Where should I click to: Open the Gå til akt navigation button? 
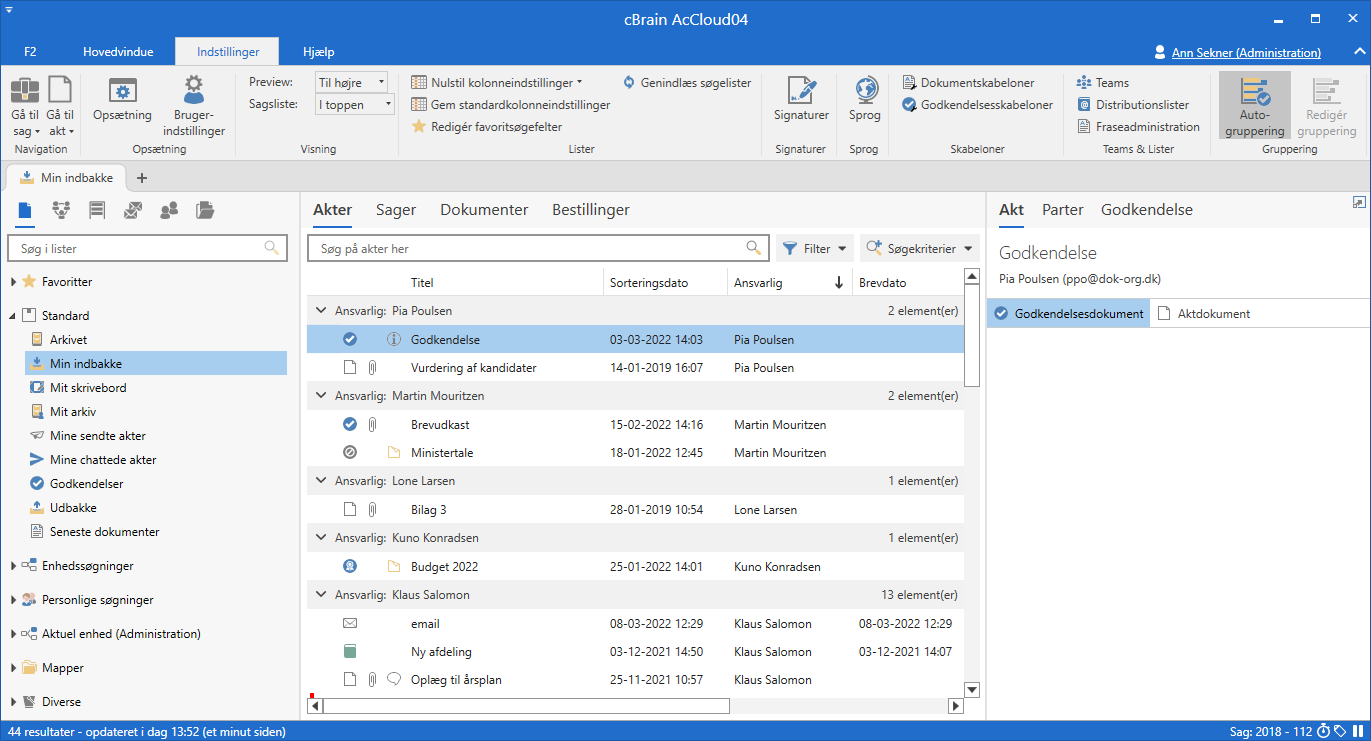click(60, 106)
